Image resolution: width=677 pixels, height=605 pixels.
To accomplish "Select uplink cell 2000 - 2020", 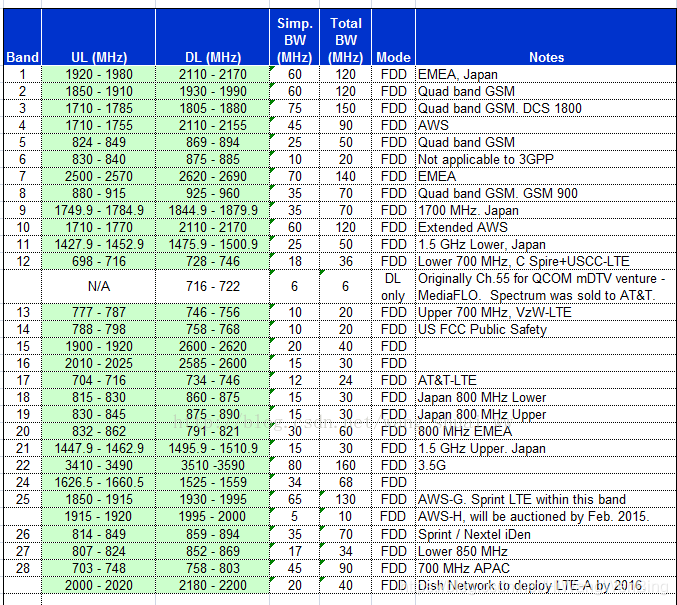I will click(98, 585).
